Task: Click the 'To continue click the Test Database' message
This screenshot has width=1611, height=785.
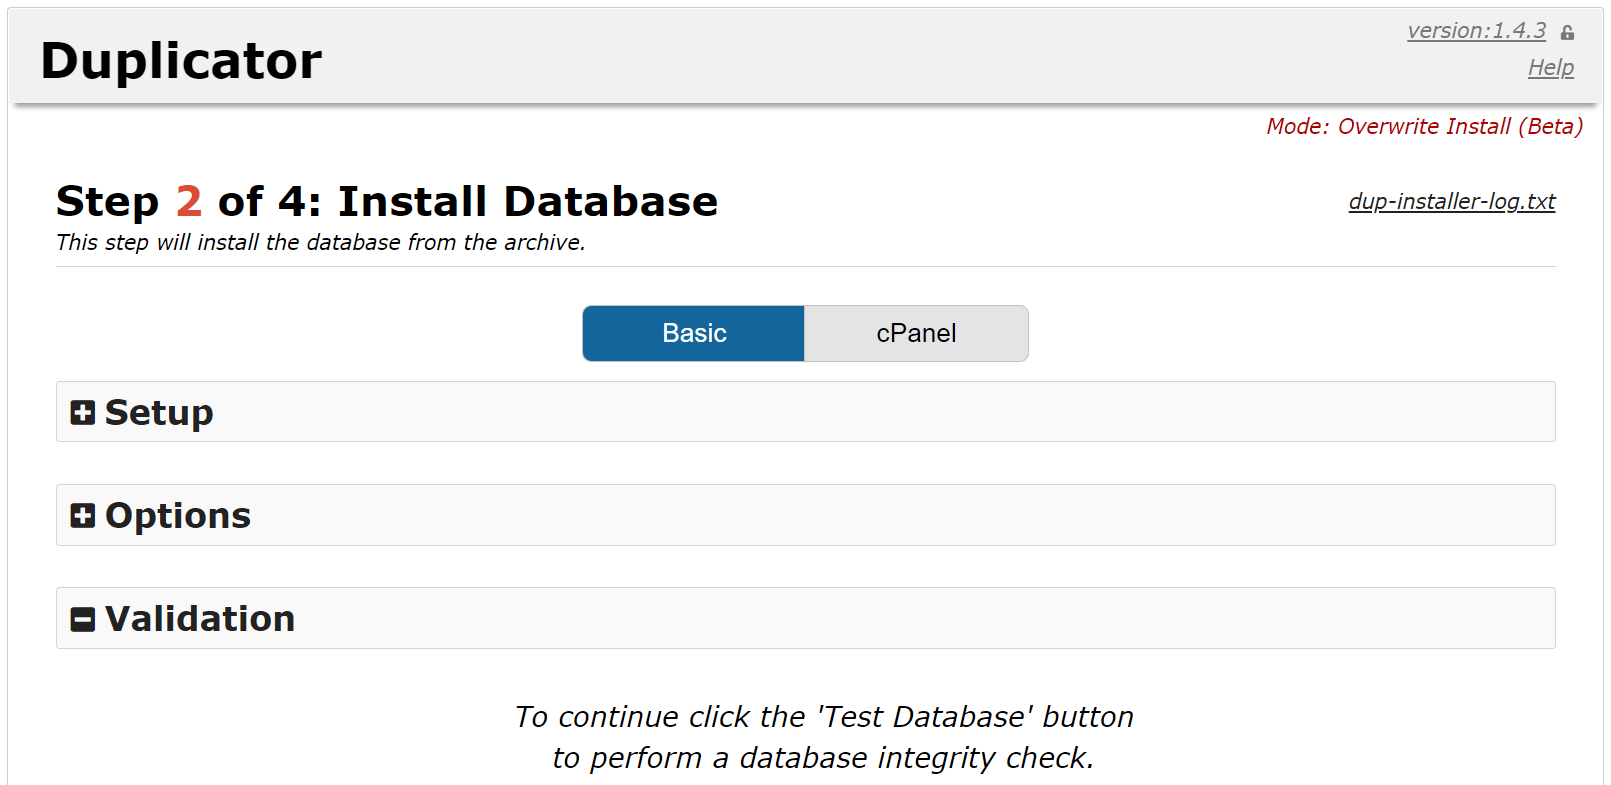Action: (x=824, y=717)
